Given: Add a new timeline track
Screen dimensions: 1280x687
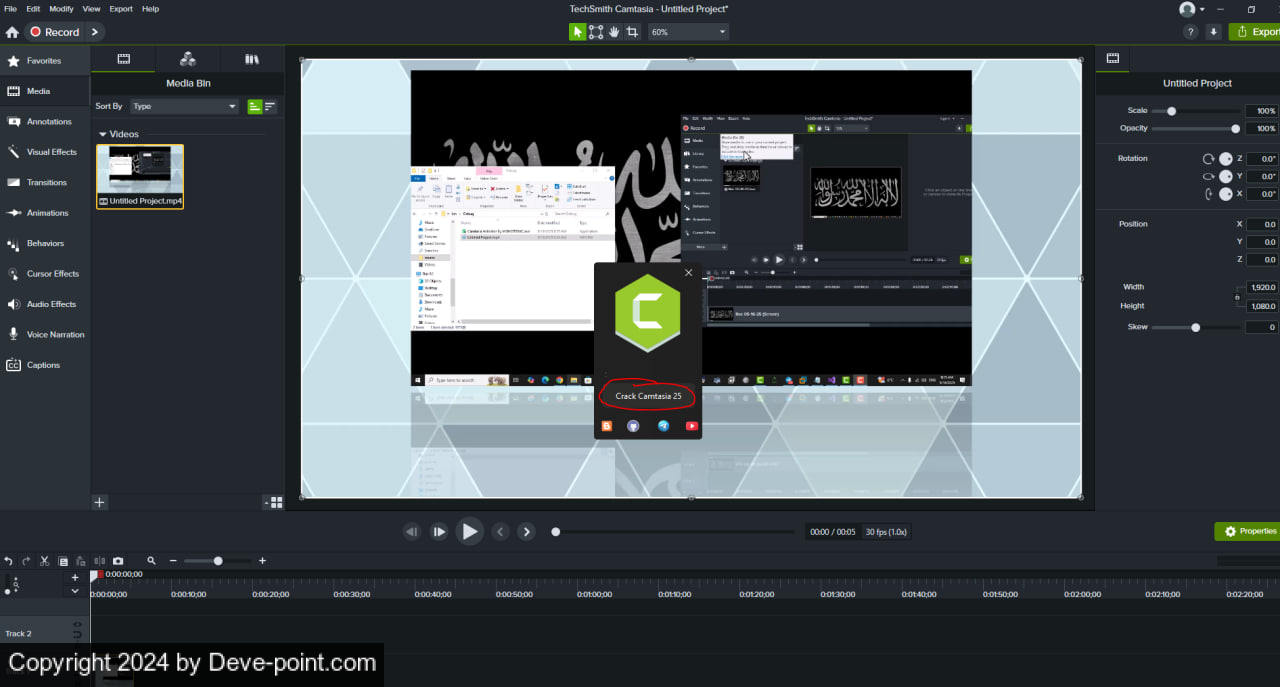Looking at the screenshot, I should point(75,577).
